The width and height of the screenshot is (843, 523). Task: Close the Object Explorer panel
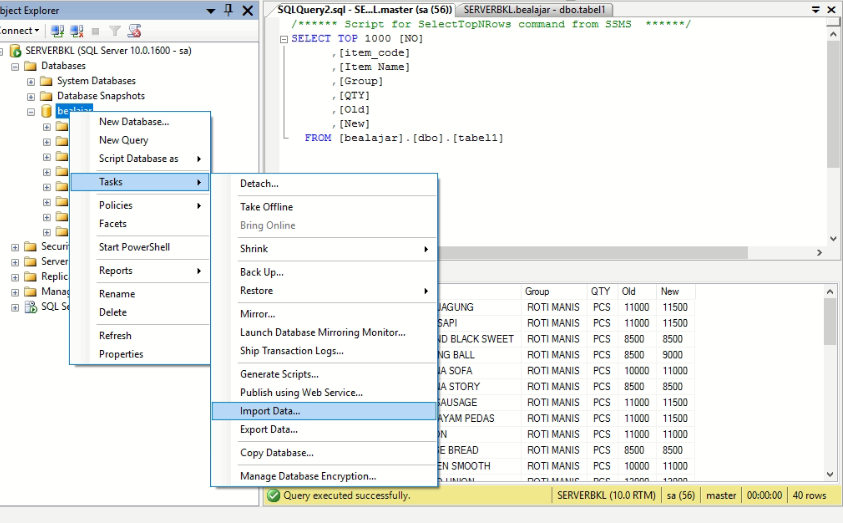tap(247, 10)
